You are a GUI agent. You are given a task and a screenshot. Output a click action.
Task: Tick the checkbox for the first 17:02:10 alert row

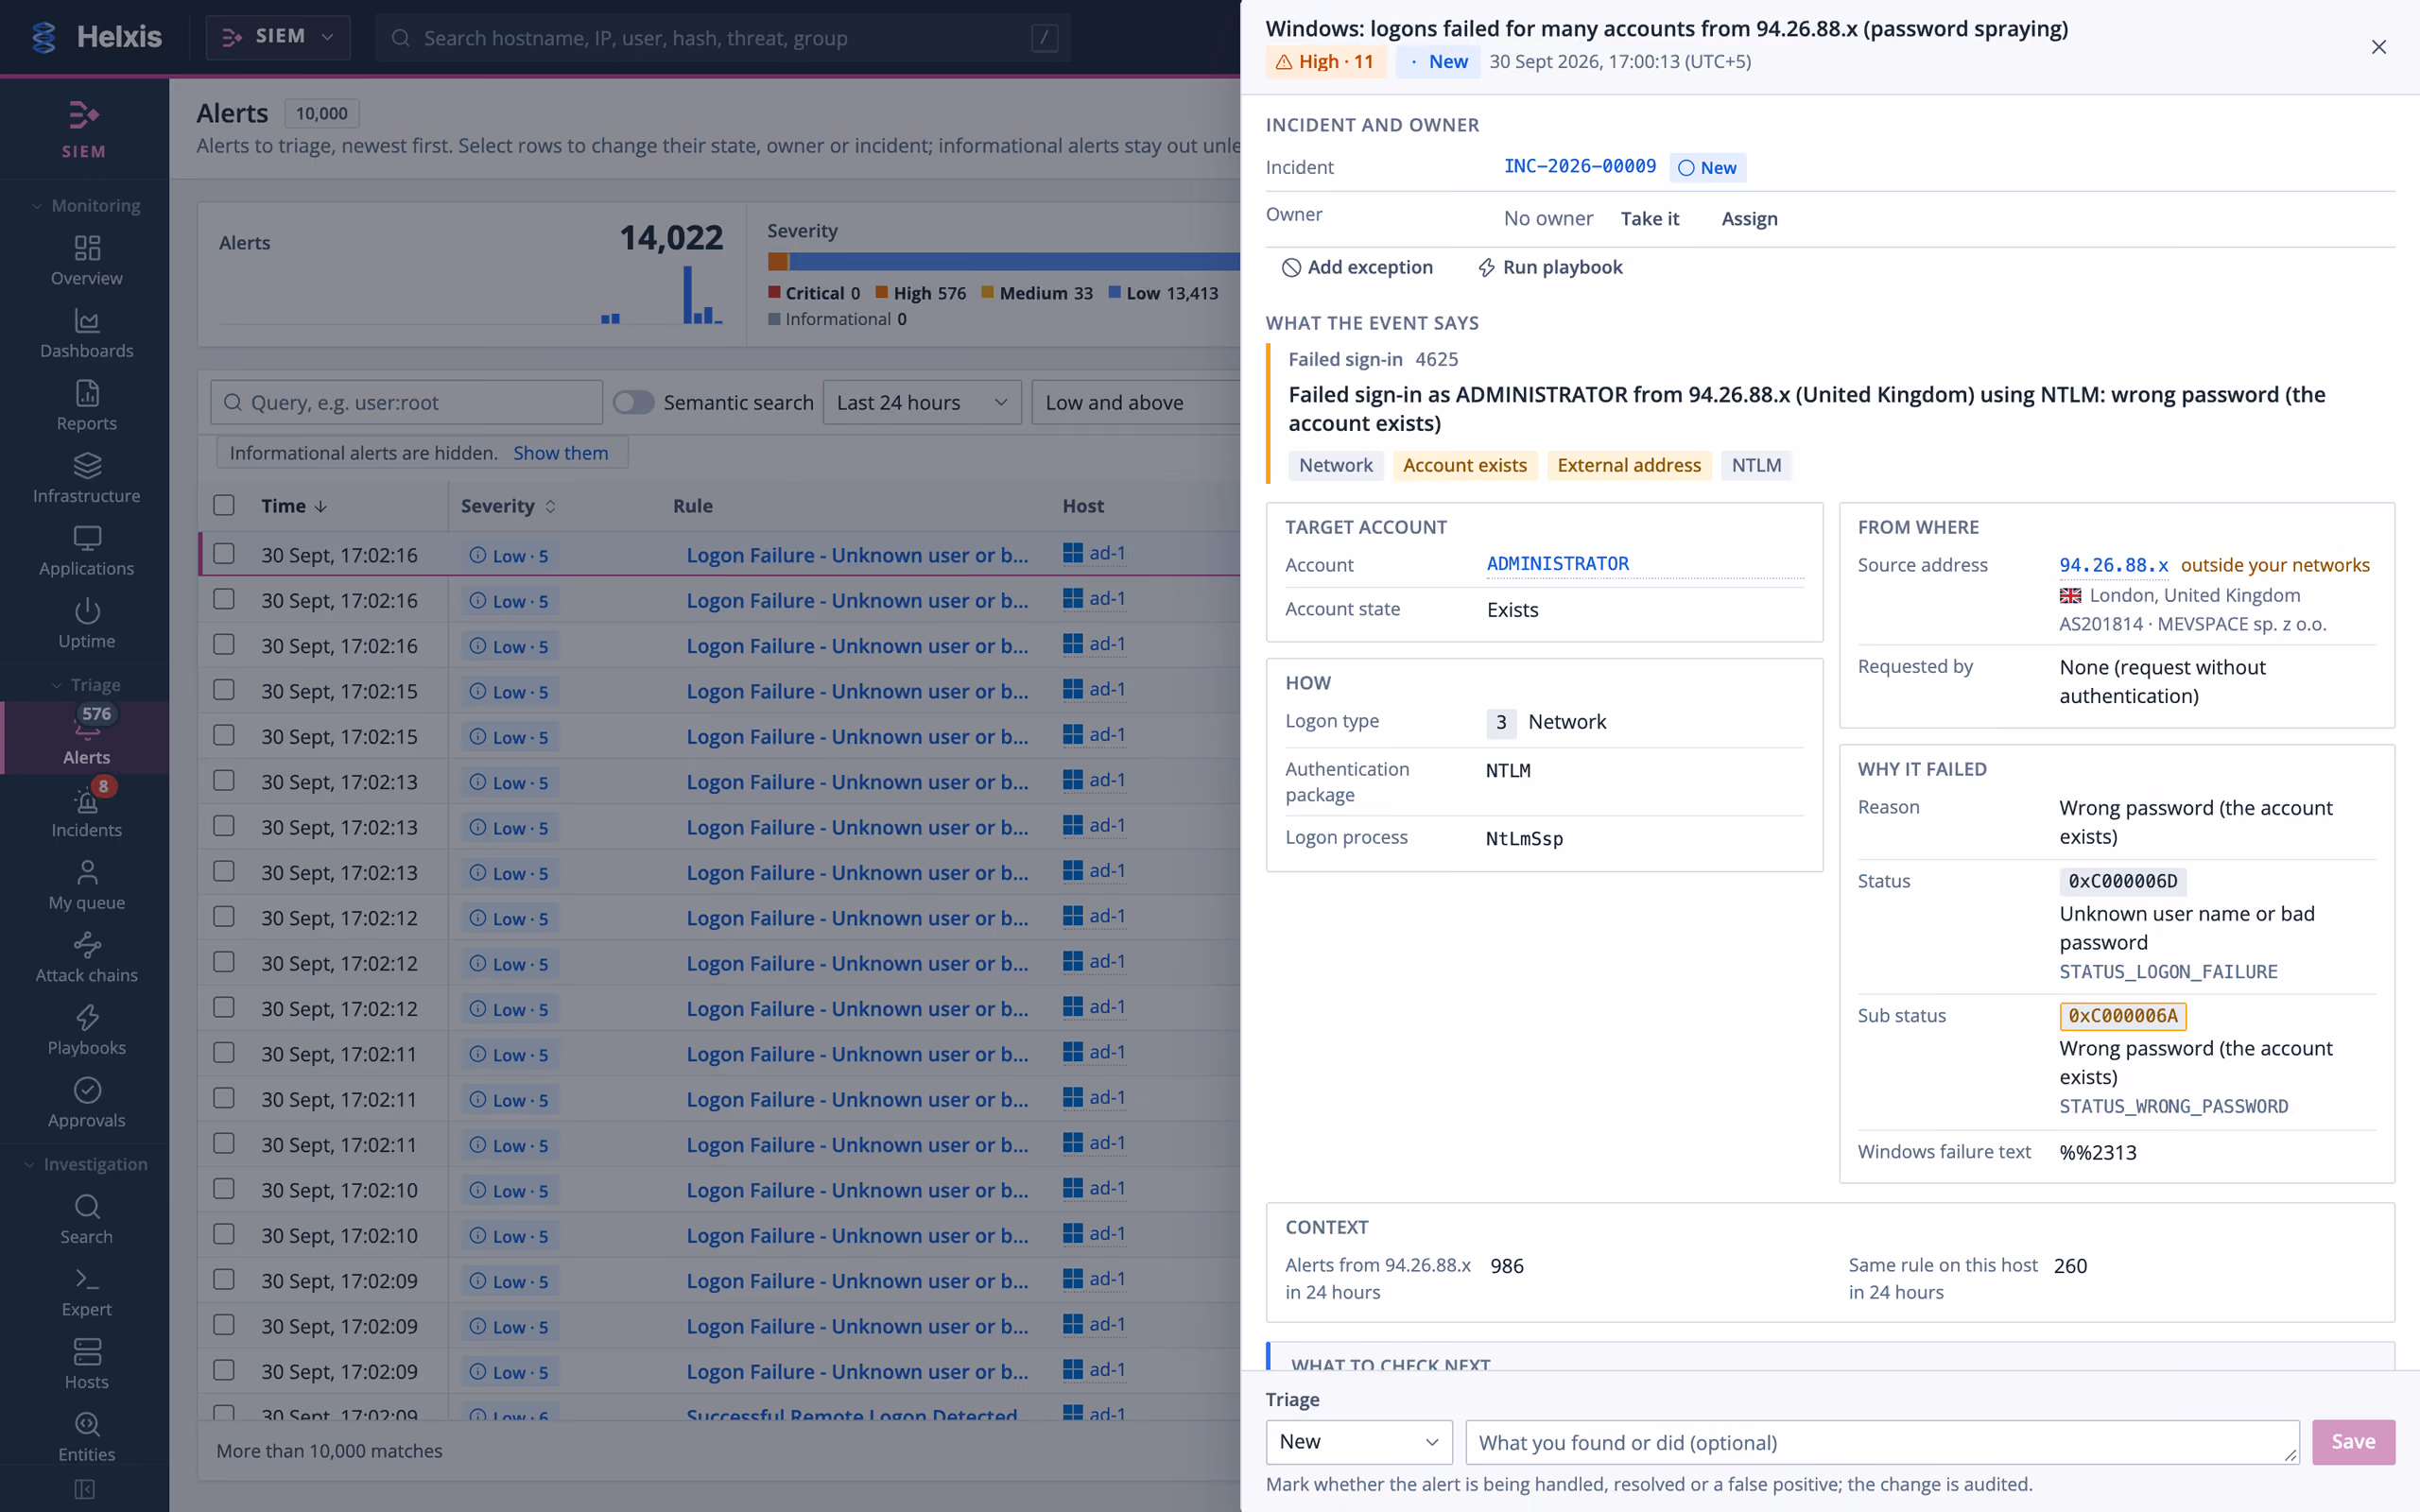coord(224,1188)
